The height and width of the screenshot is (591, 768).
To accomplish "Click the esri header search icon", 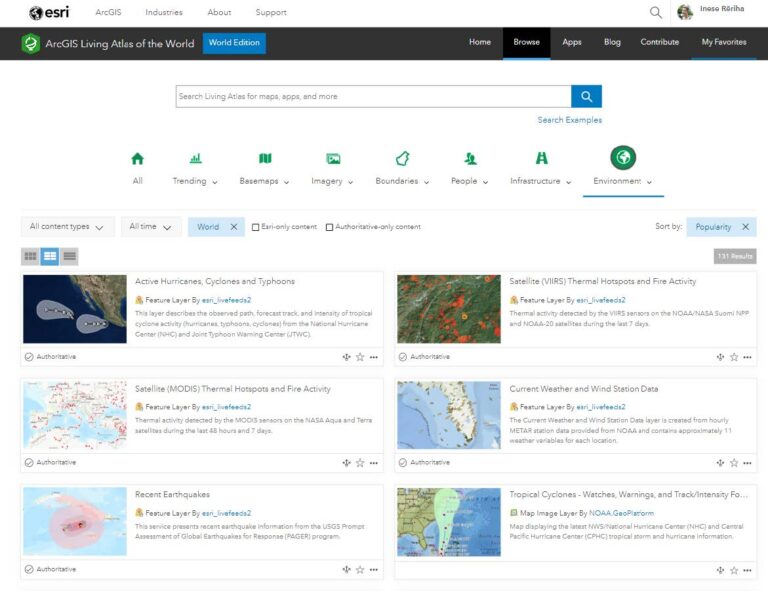I will pyautogui.click(x=656, y=13).
